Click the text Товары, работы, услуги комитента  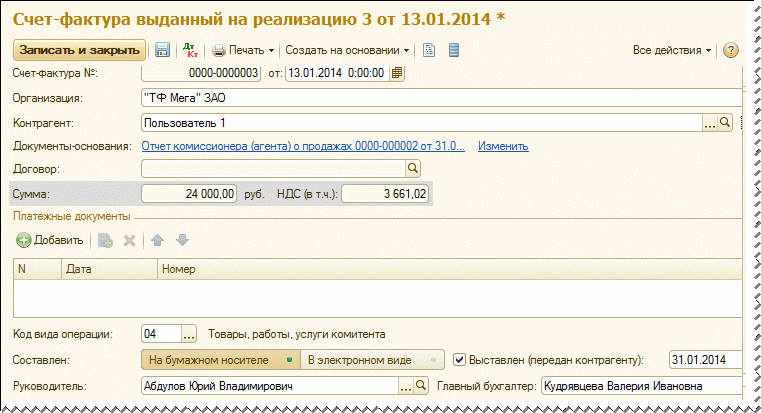tap(297, 334)
